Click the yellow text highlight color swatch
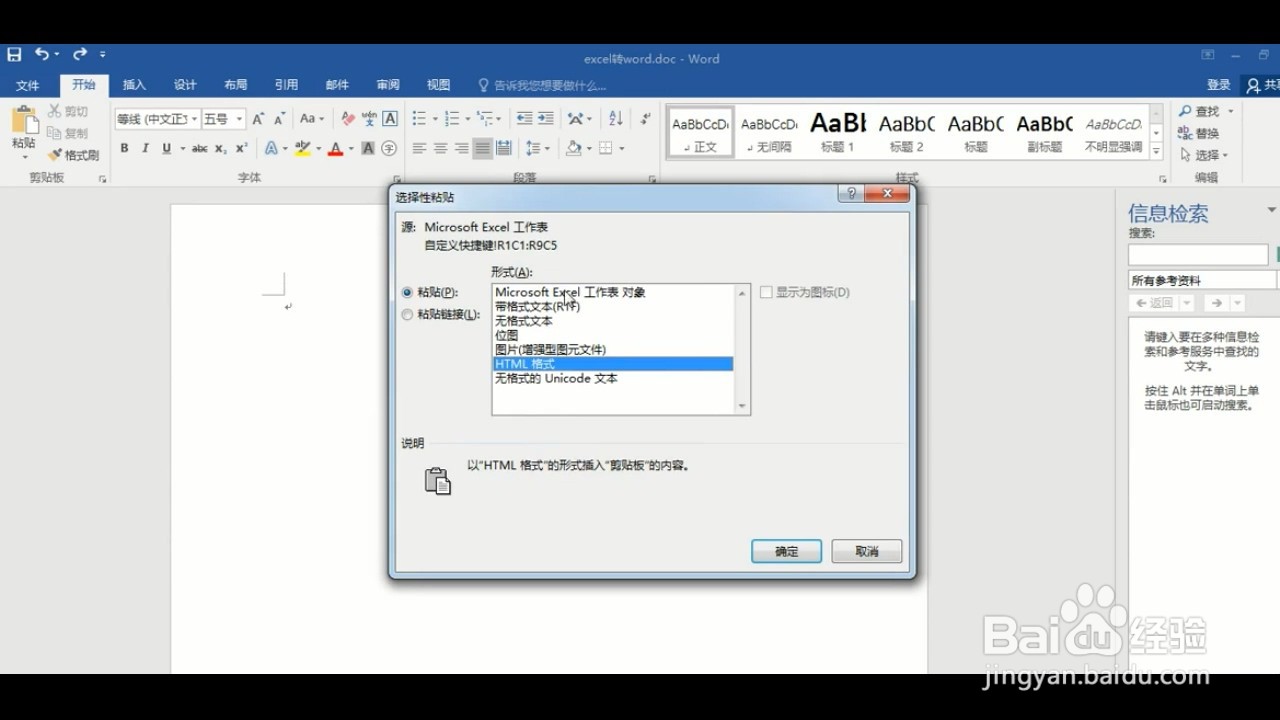This screenshot has height=720, width=1280. pyautogui.click(x=302, y=148)
